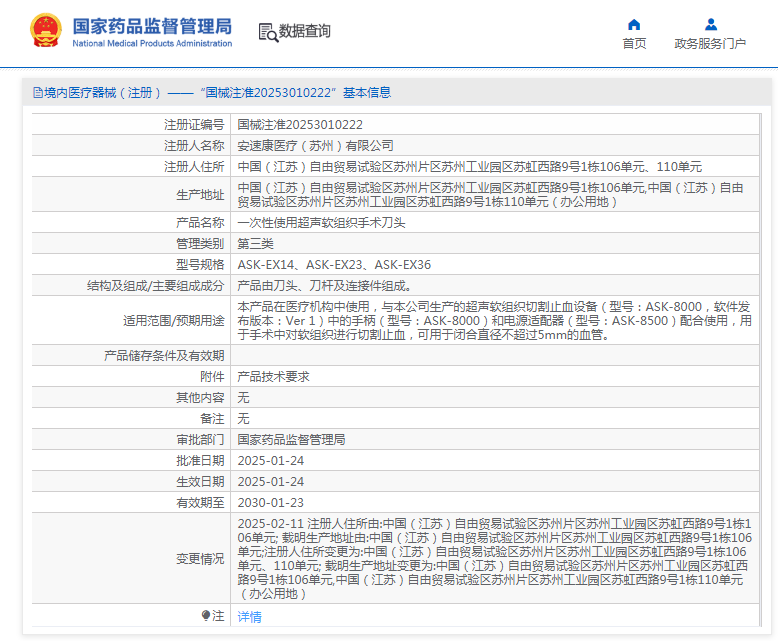
Task: Open 政务服务门户 link
Action: [710, 44]
